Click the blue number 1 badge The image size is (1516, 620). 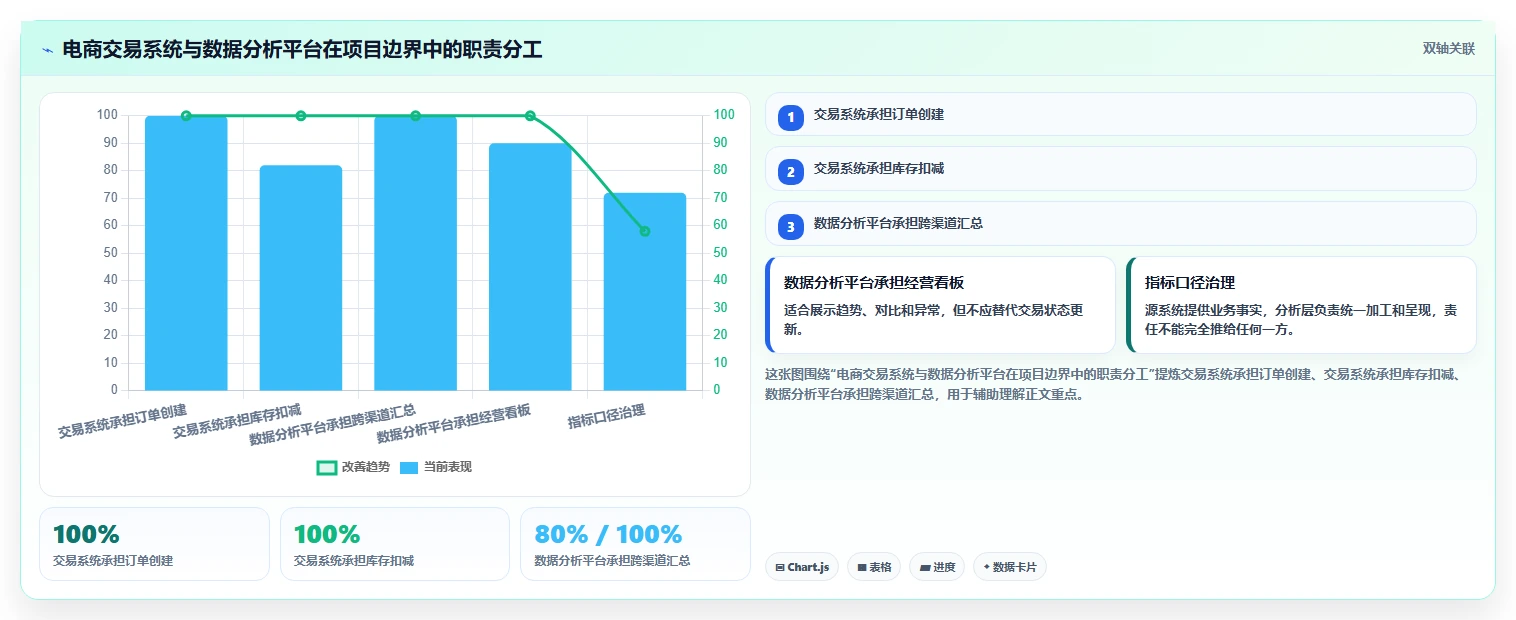pos(790,116)
